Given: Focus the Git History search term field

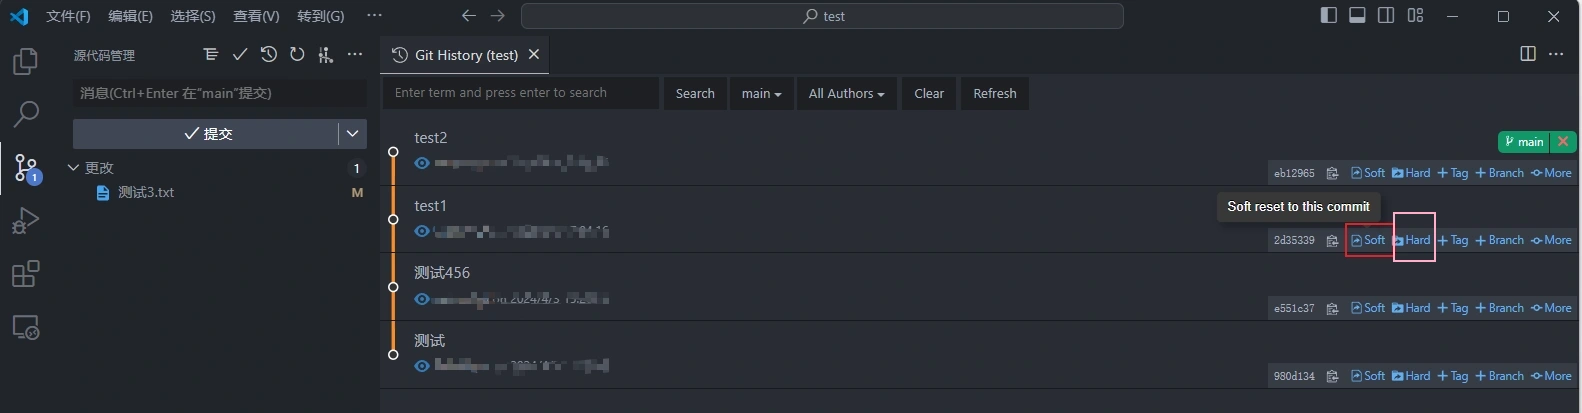Looking at the screenshot, I should [521, 93].
